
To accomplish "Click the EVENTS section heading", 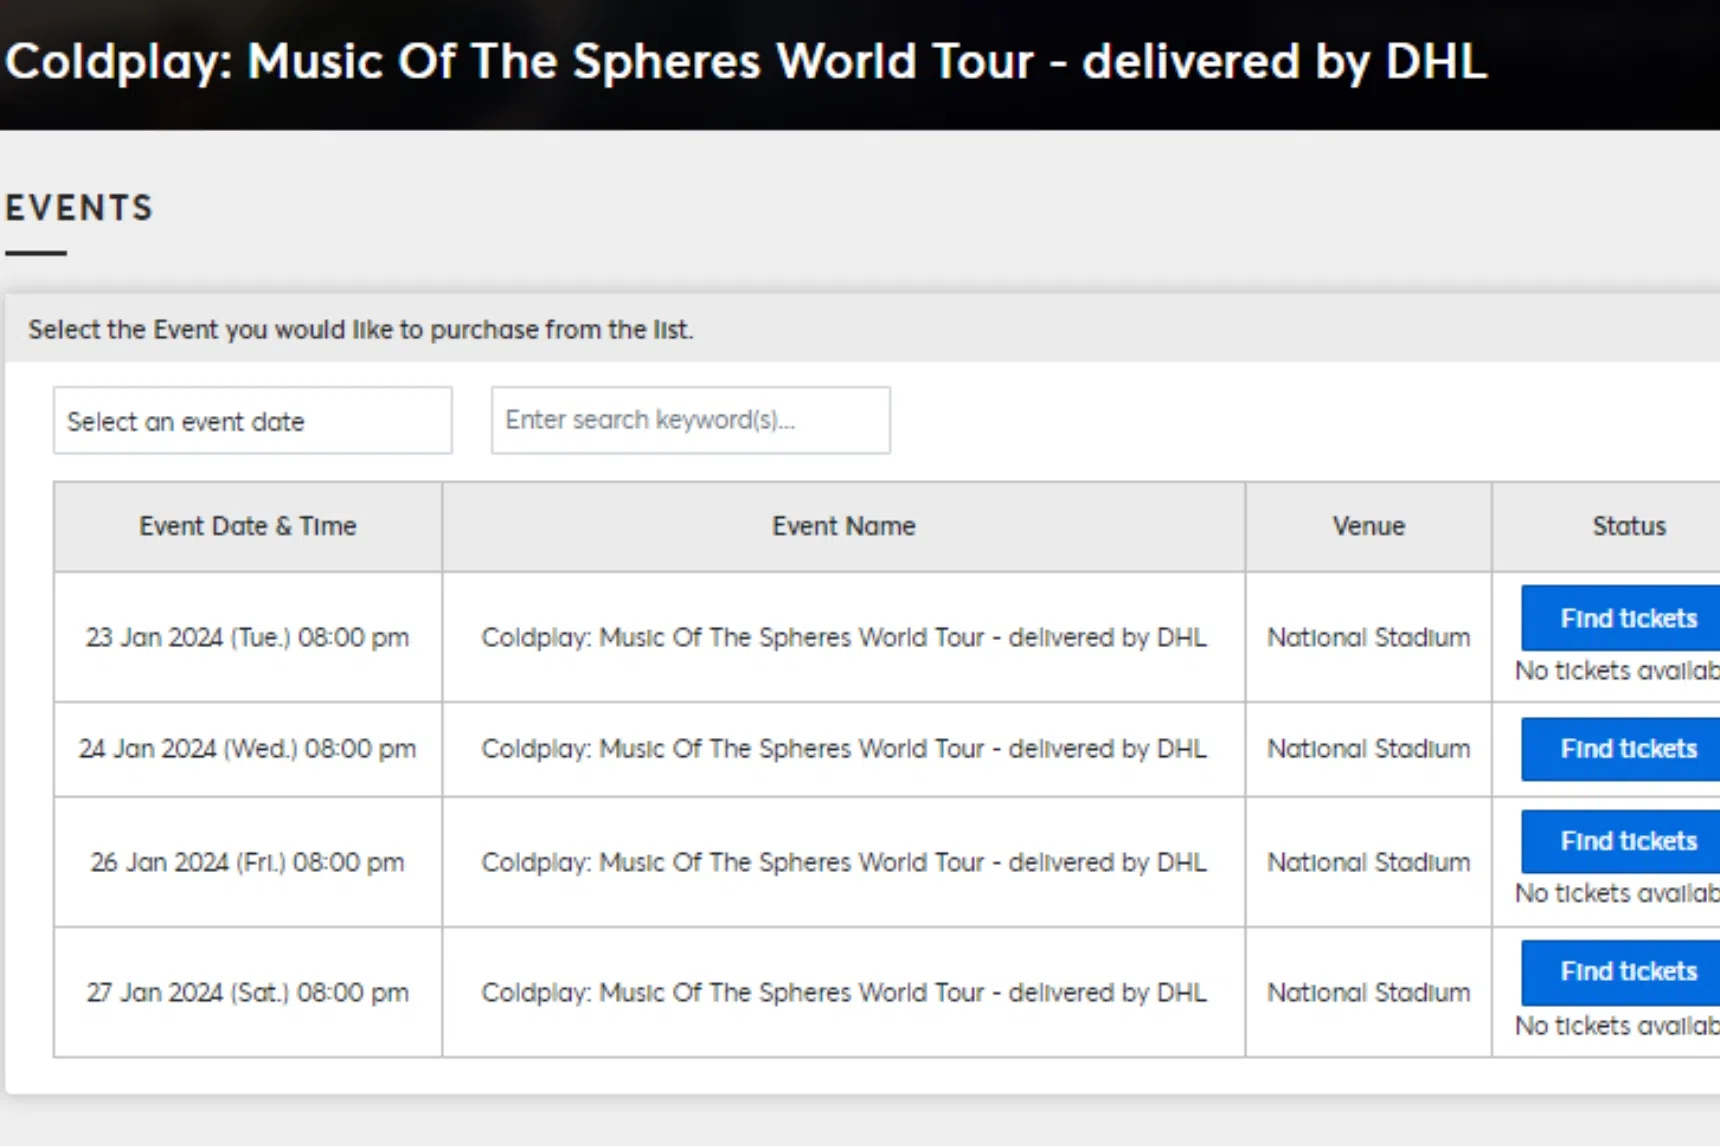I will point(79,208).
